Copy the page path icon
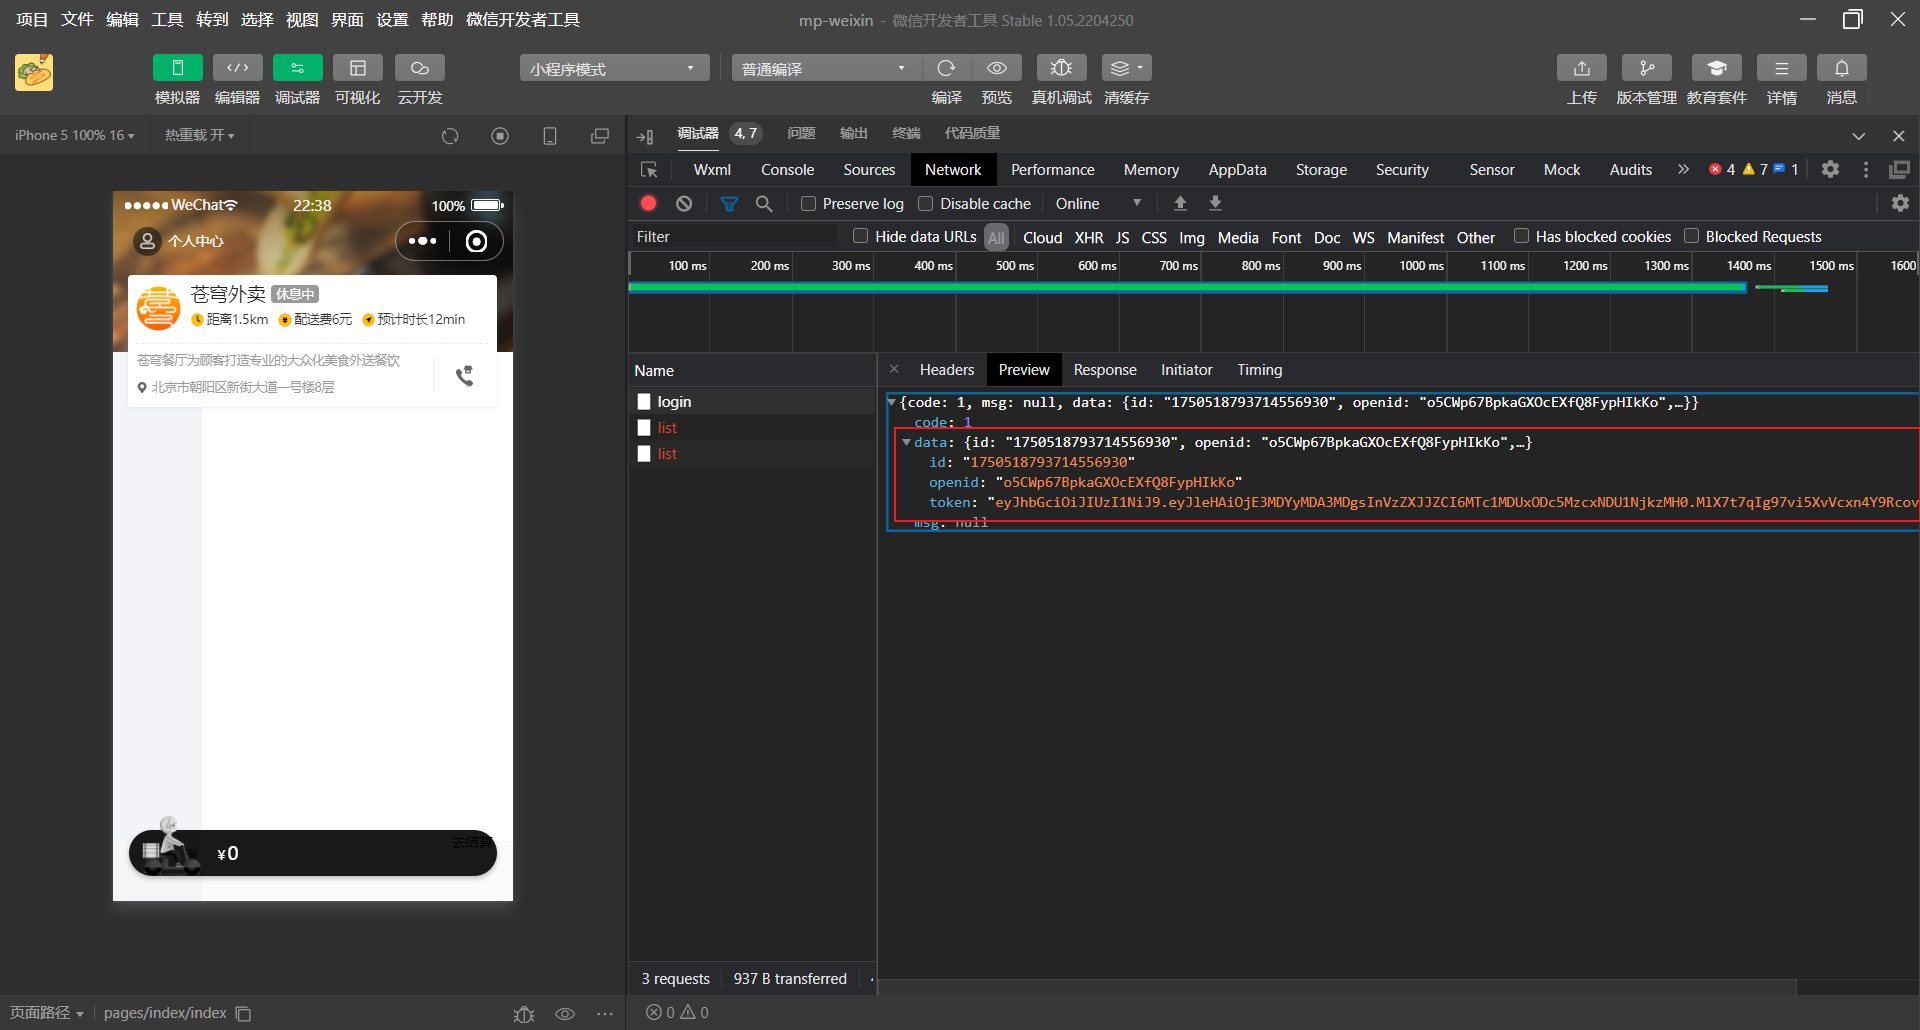Screen dimensions: 1920x1030 point(243,1013)
